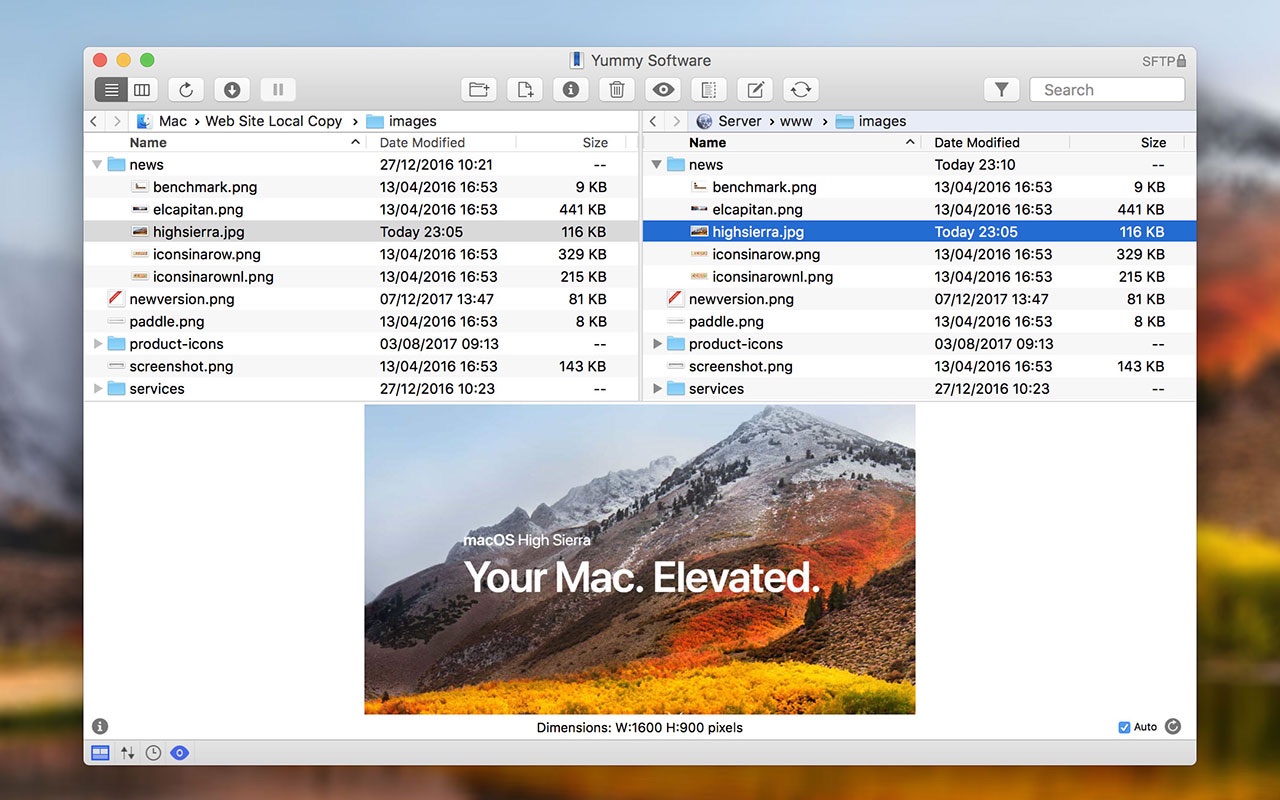Sort Server pane by Date Modified
Viewport: 1280px width, 800px height.
pos(995,142)
